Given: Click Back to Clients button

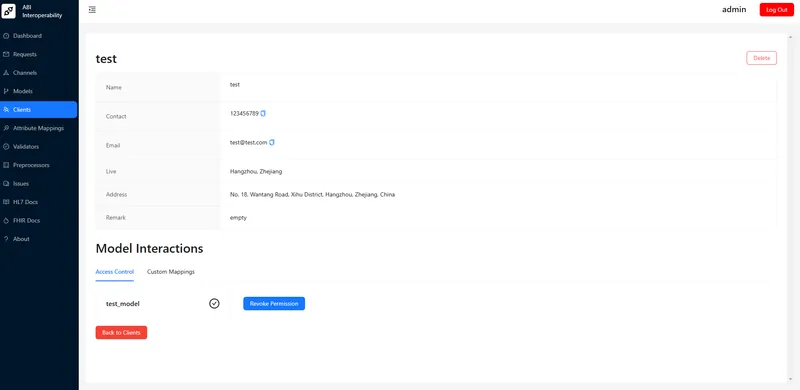Looking at the screenshot, I should click(x=121, y=332).
